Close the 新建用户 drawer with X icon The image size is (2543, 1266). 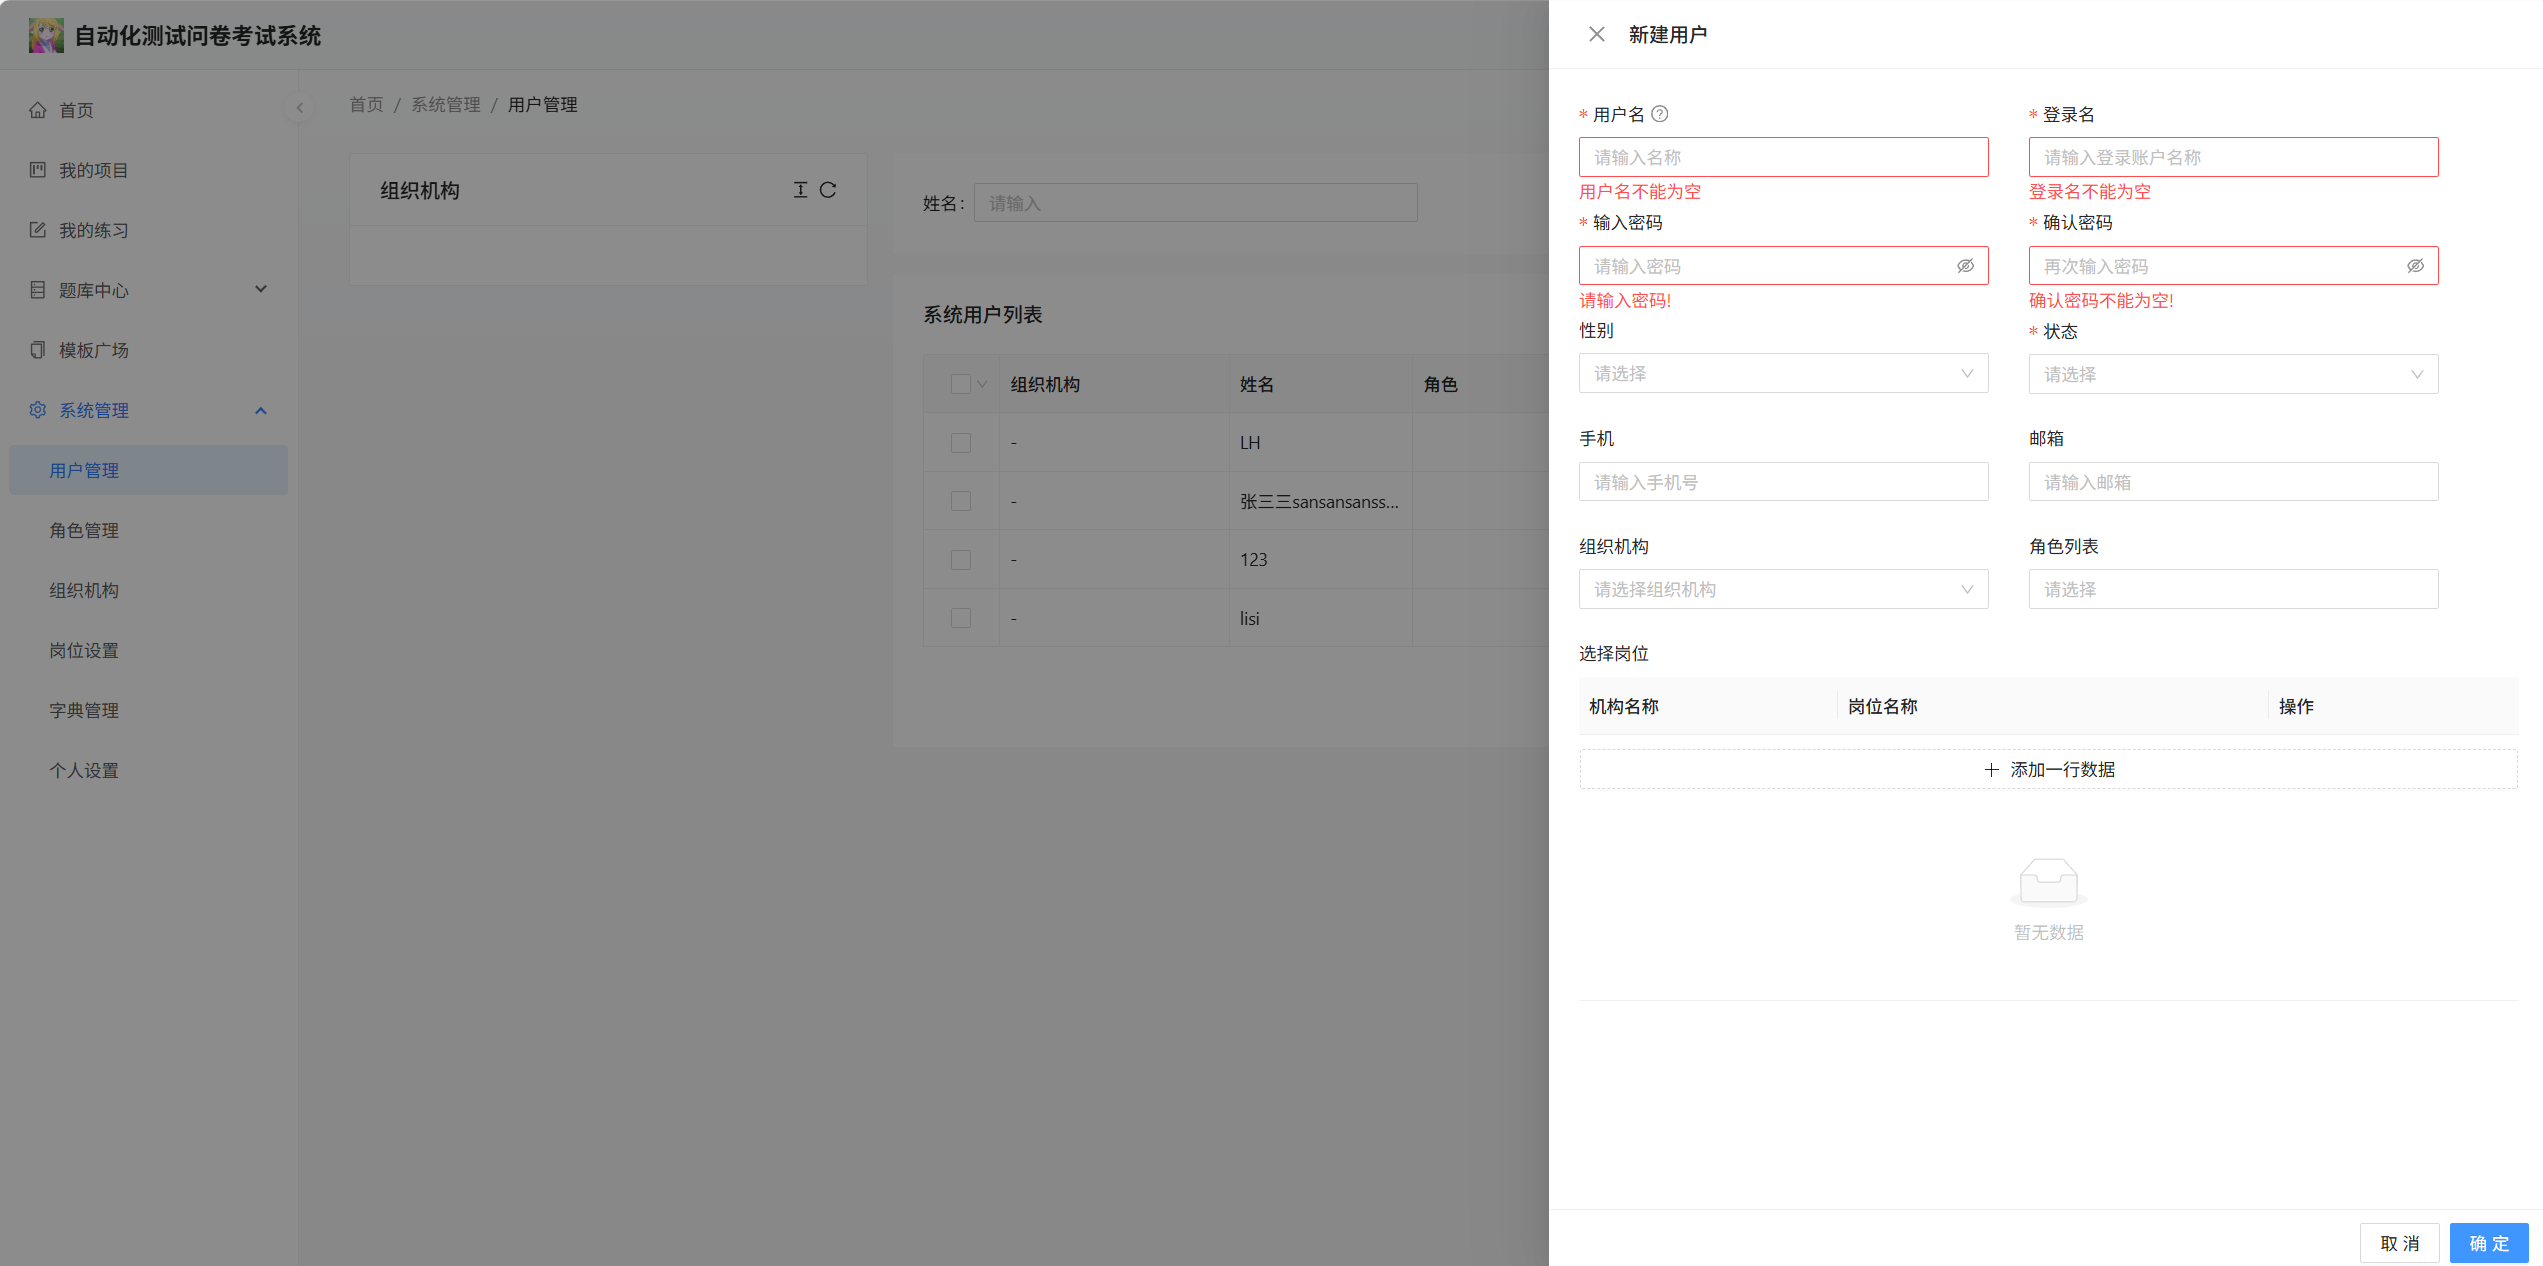1596,34
